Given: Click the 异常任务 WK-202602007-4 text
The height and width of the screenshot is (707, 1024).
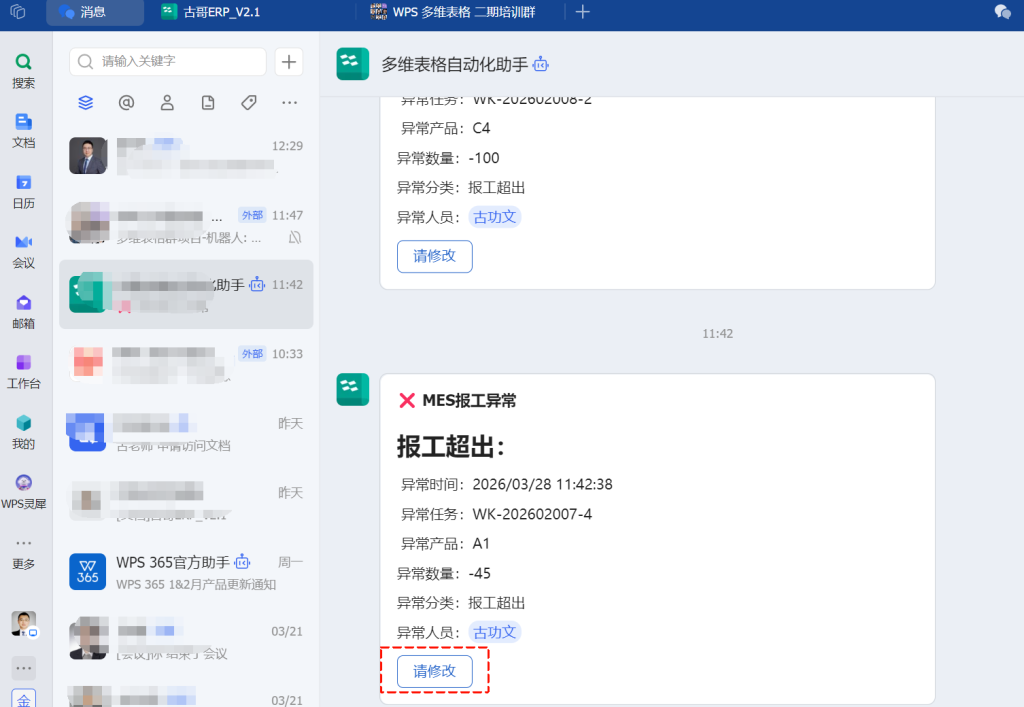Looking at the screenshot, I should coord(496,514).
